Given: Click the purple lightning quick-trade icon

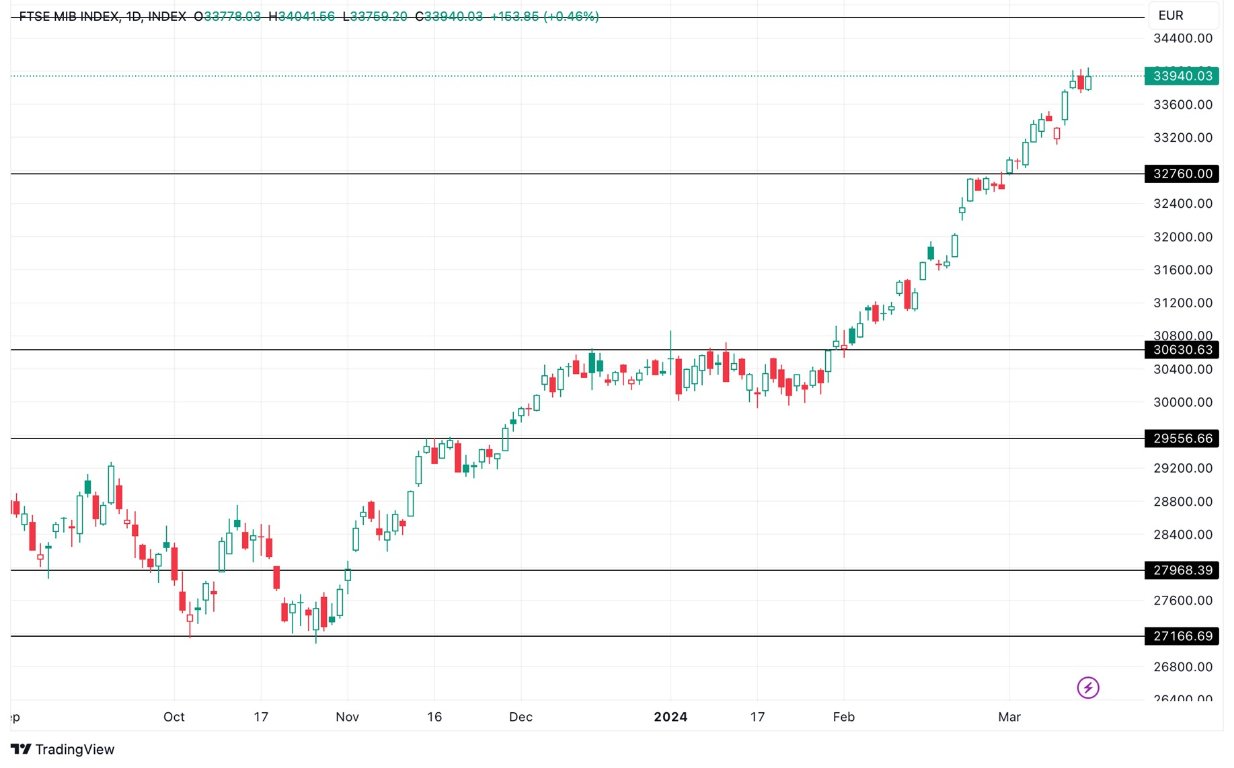Looking at the screenshot, I should 1086,686.
